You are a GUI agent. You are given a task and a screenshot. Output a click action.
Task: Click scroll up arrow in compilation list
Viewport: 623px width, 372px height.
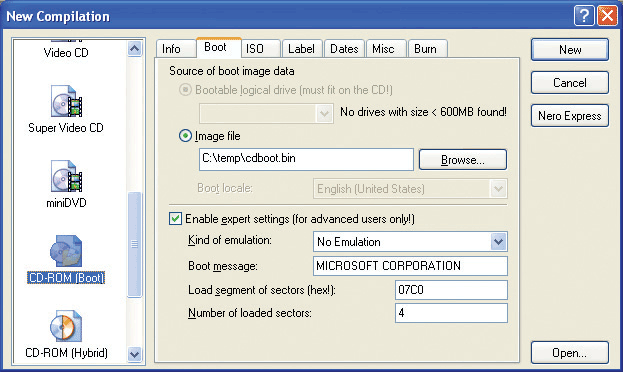click(x=135, y=49)
